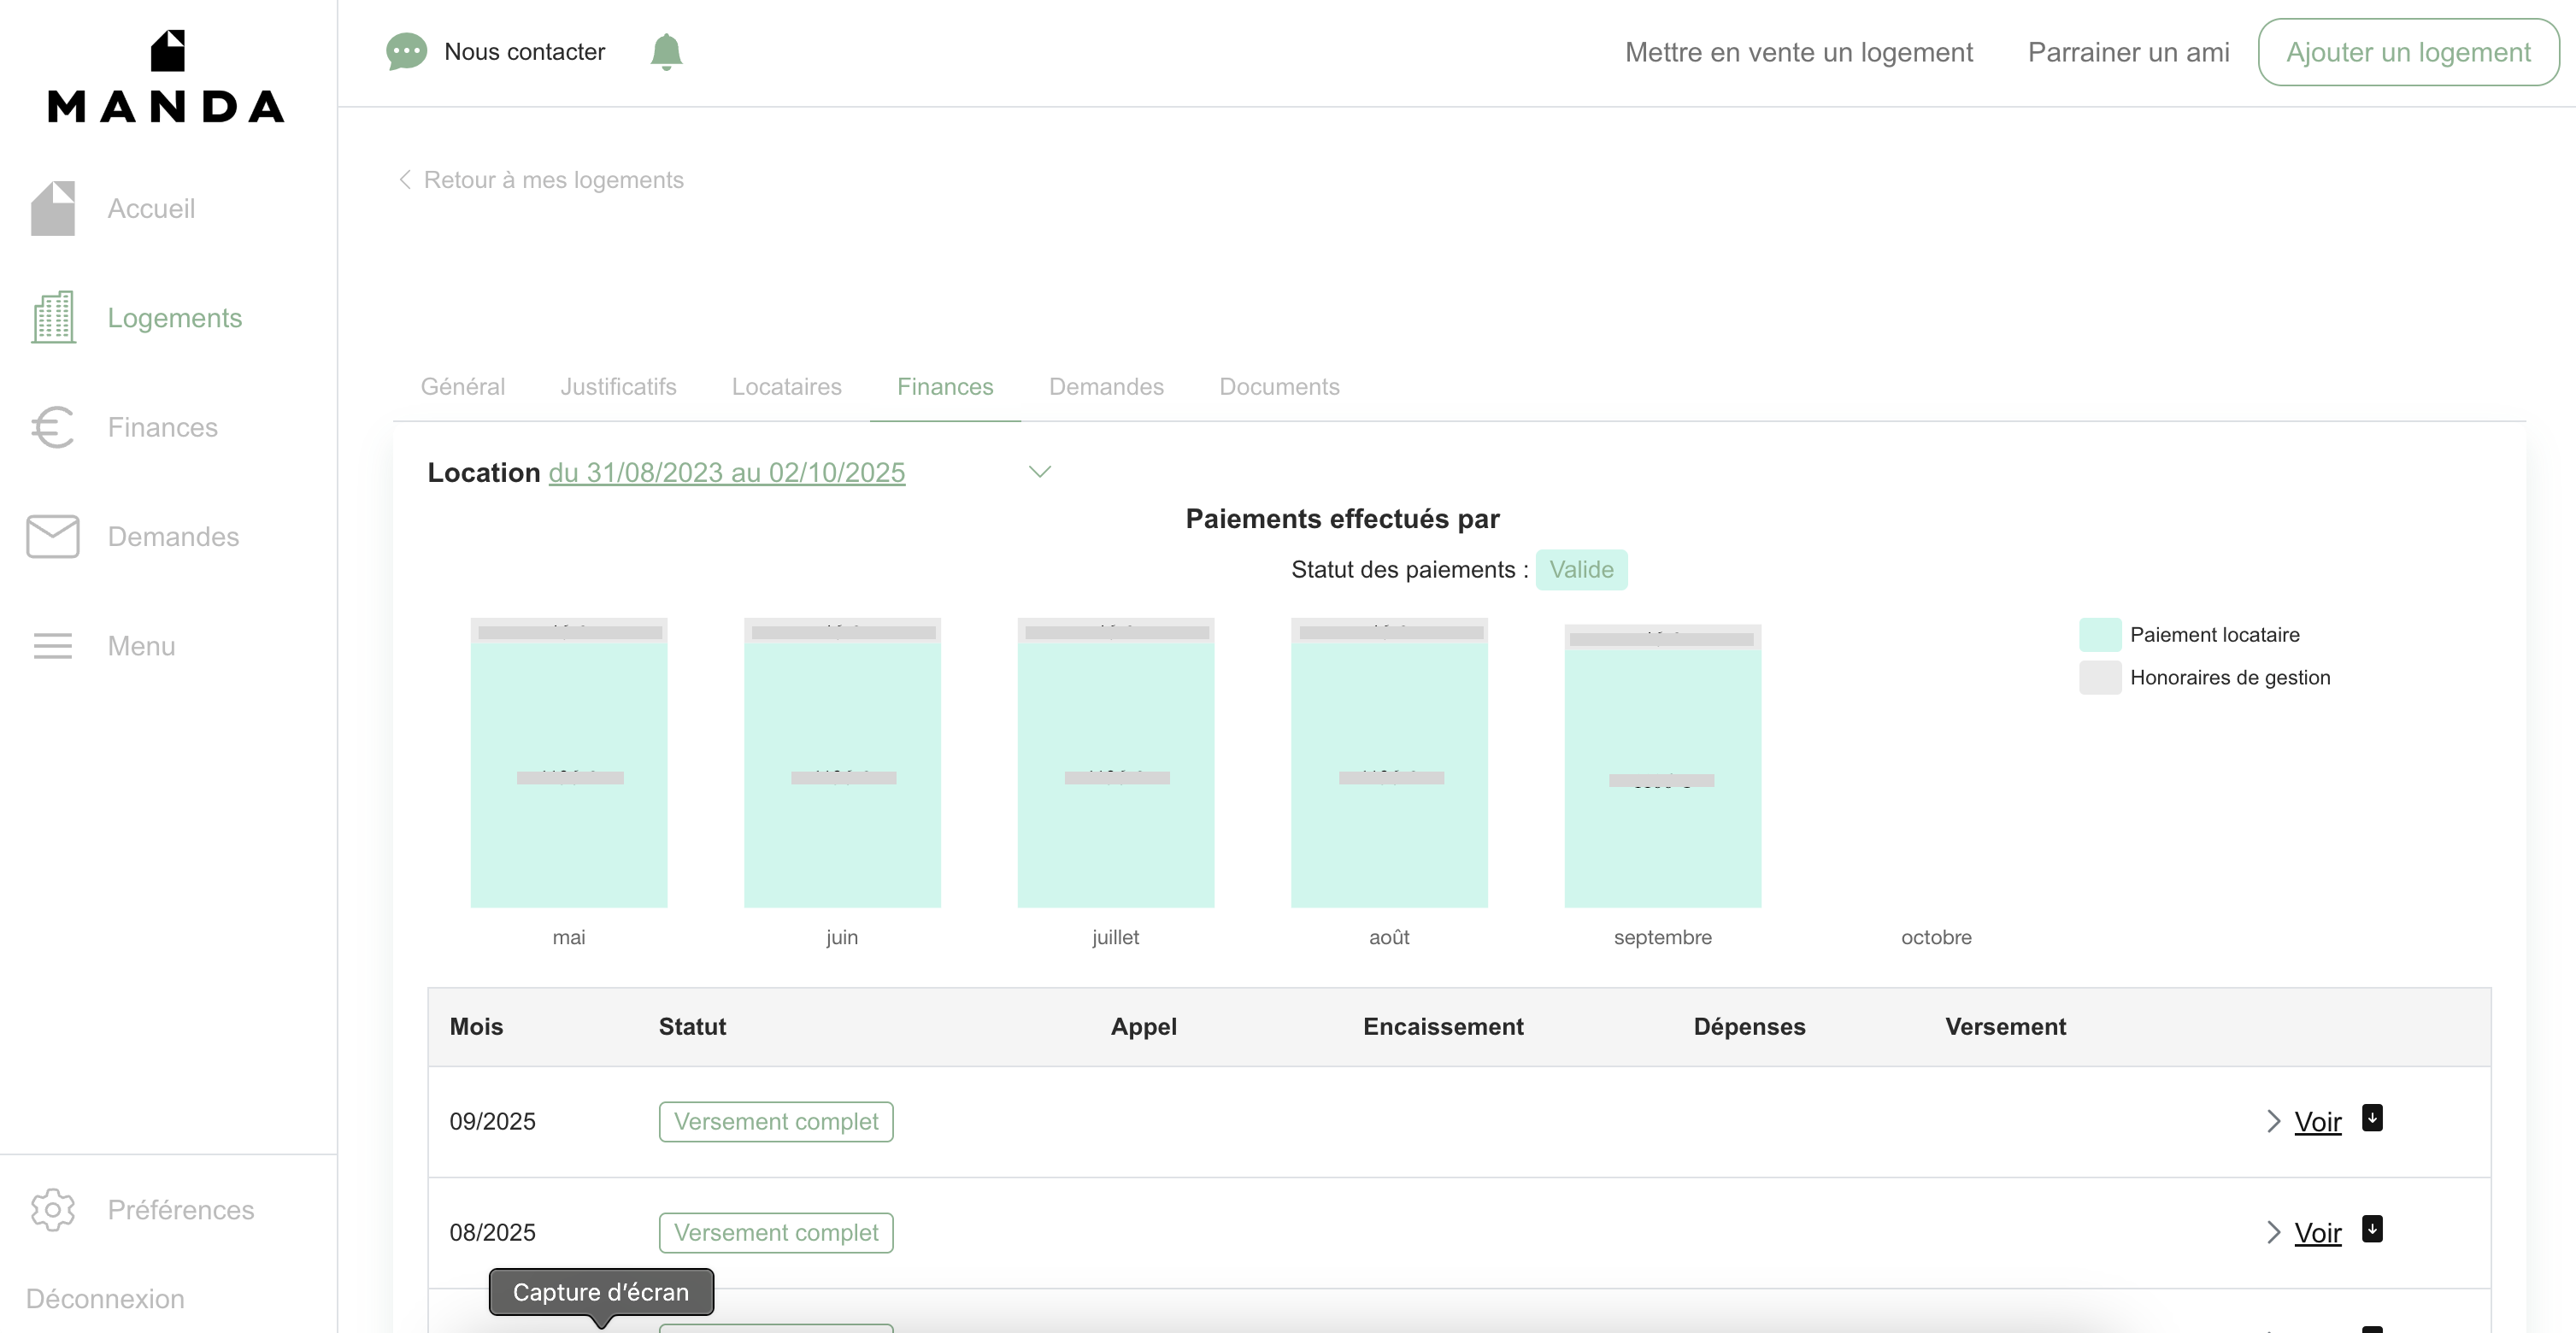Download the 08/2025 statement
Image resolution: width=2576 pixels, height=1333 pixels.
(x=2372, y=1229)
